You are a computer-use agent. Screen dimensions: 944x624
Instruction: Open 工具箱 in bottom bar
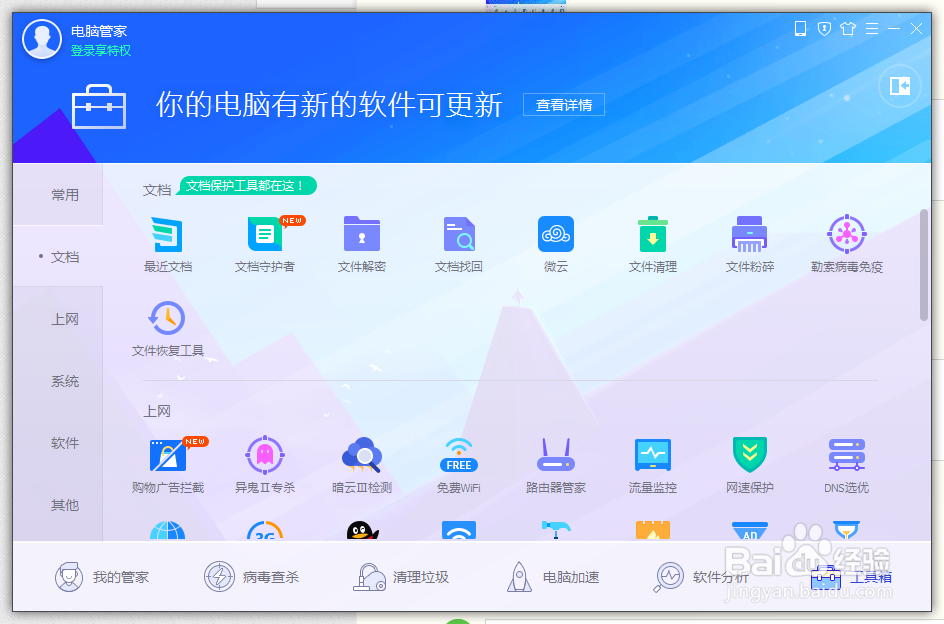point(851,576)
